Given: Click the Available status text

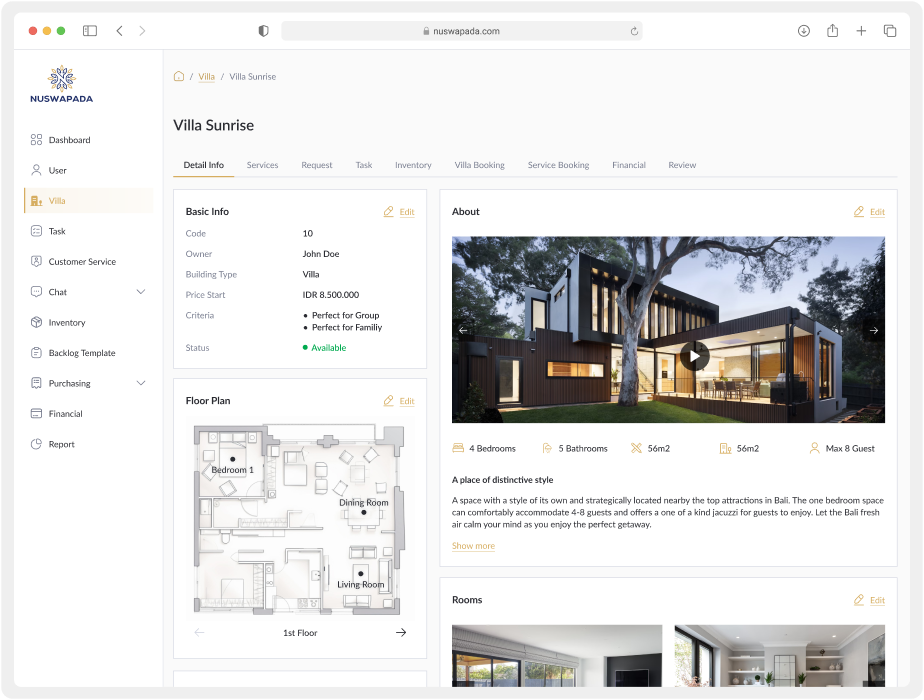Looking at the screenshot, I should click(x=328, y=348).
